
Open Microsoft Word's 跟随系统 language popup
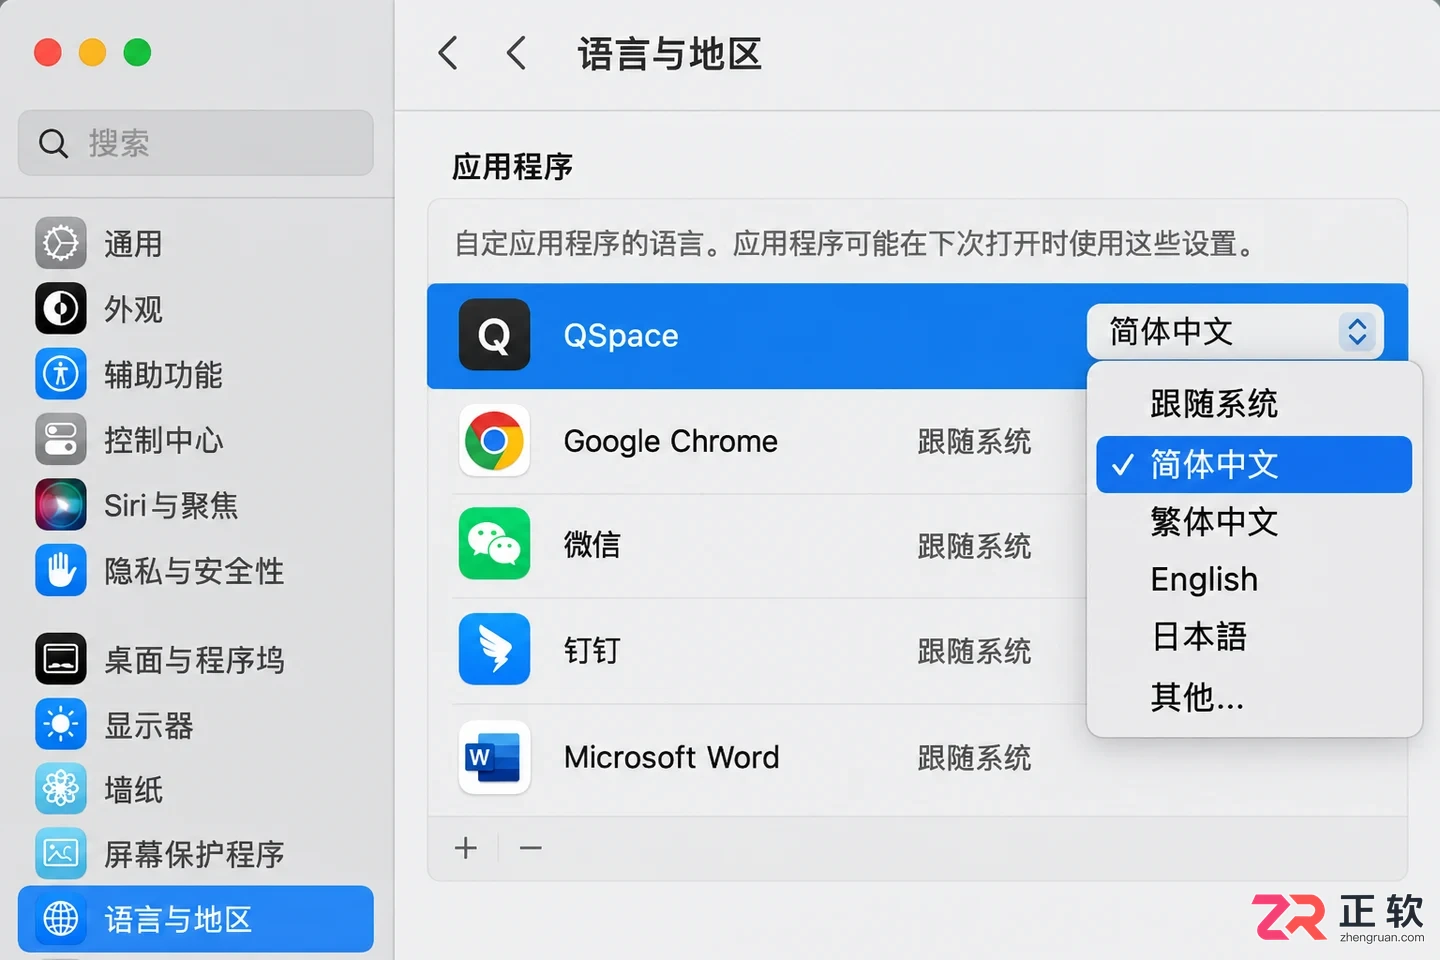click(x=974, y=758)
